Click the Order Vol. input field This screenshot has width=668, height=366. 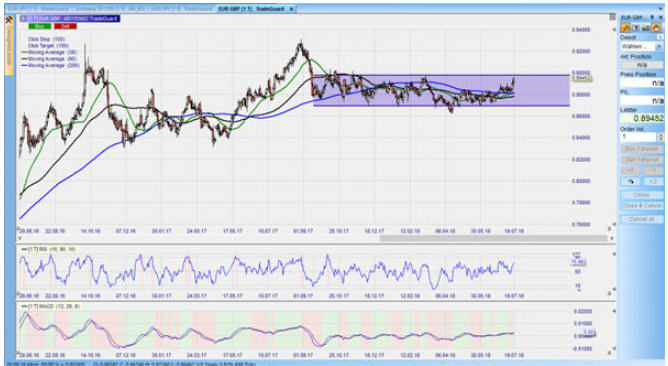[639, 137]
